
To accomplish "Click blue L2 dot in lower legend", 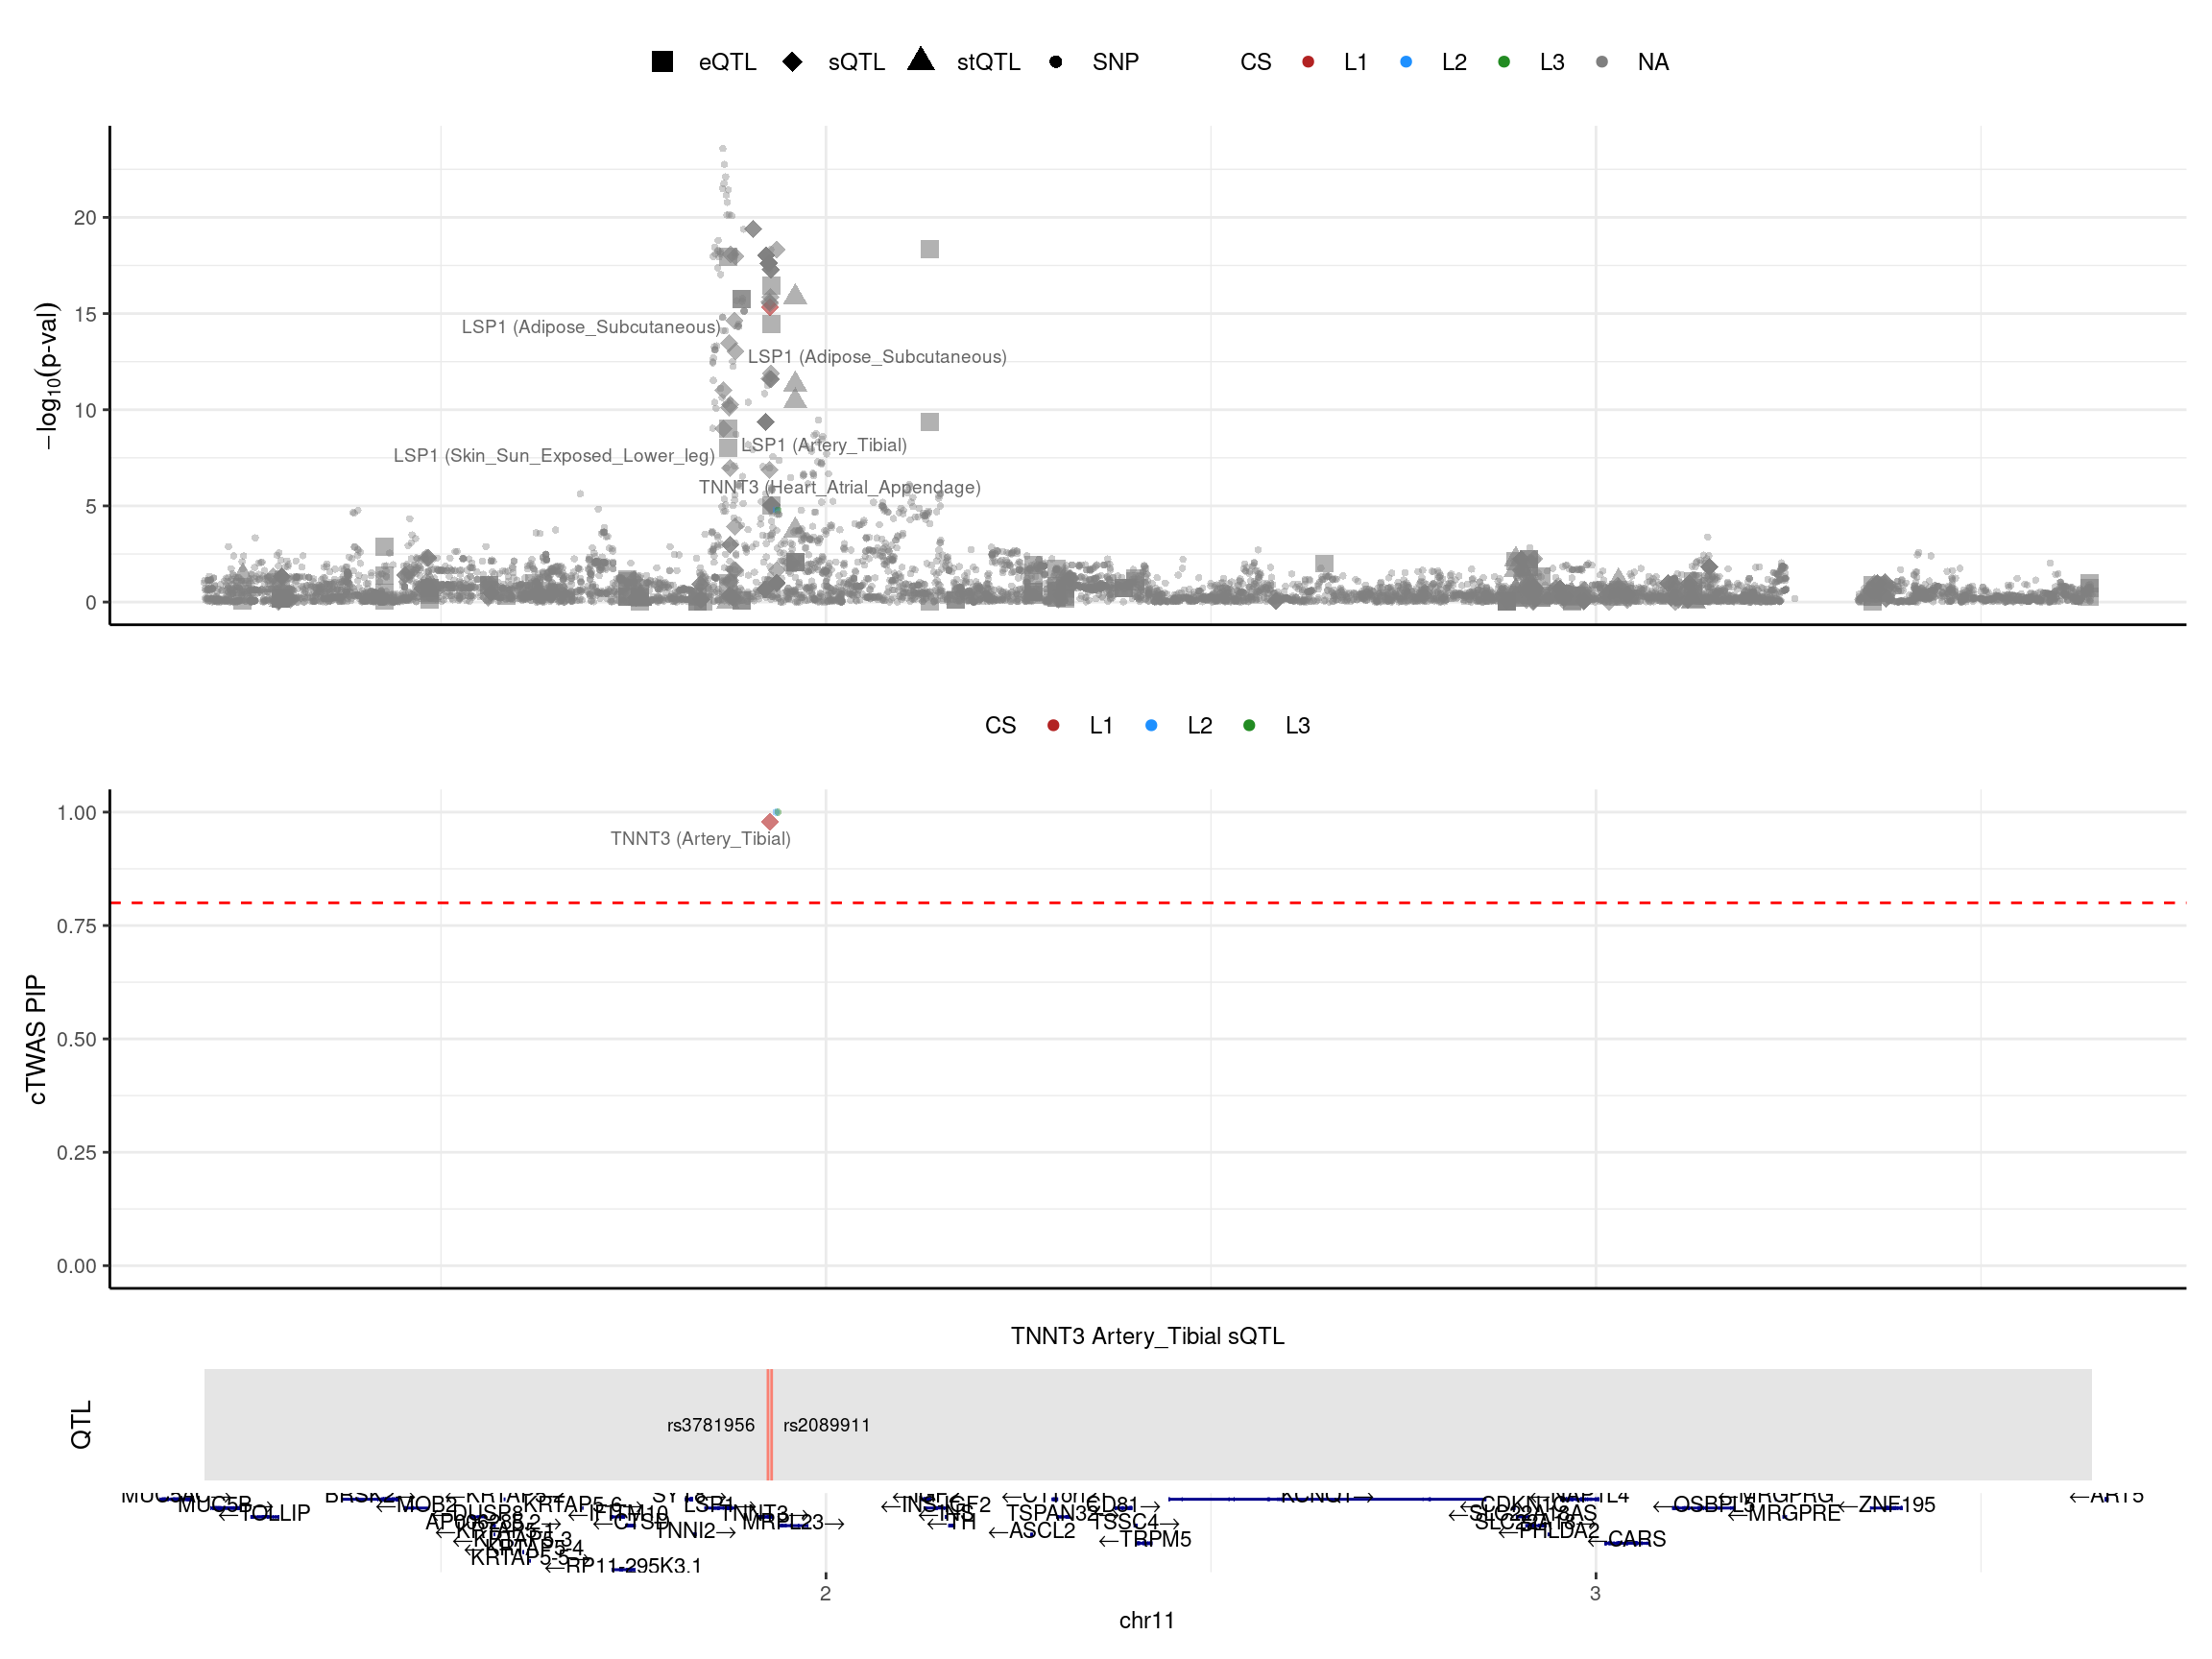I will pos(1151,726).
